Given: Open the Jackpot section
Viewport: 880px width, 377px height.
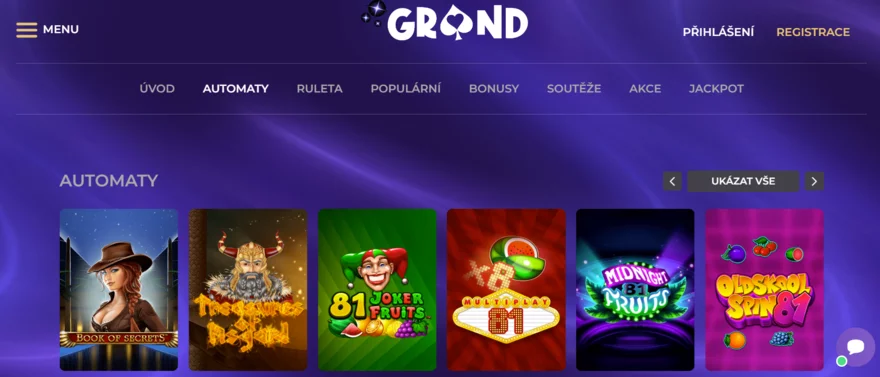Looking at the screenshot, I should click(716, 89).
